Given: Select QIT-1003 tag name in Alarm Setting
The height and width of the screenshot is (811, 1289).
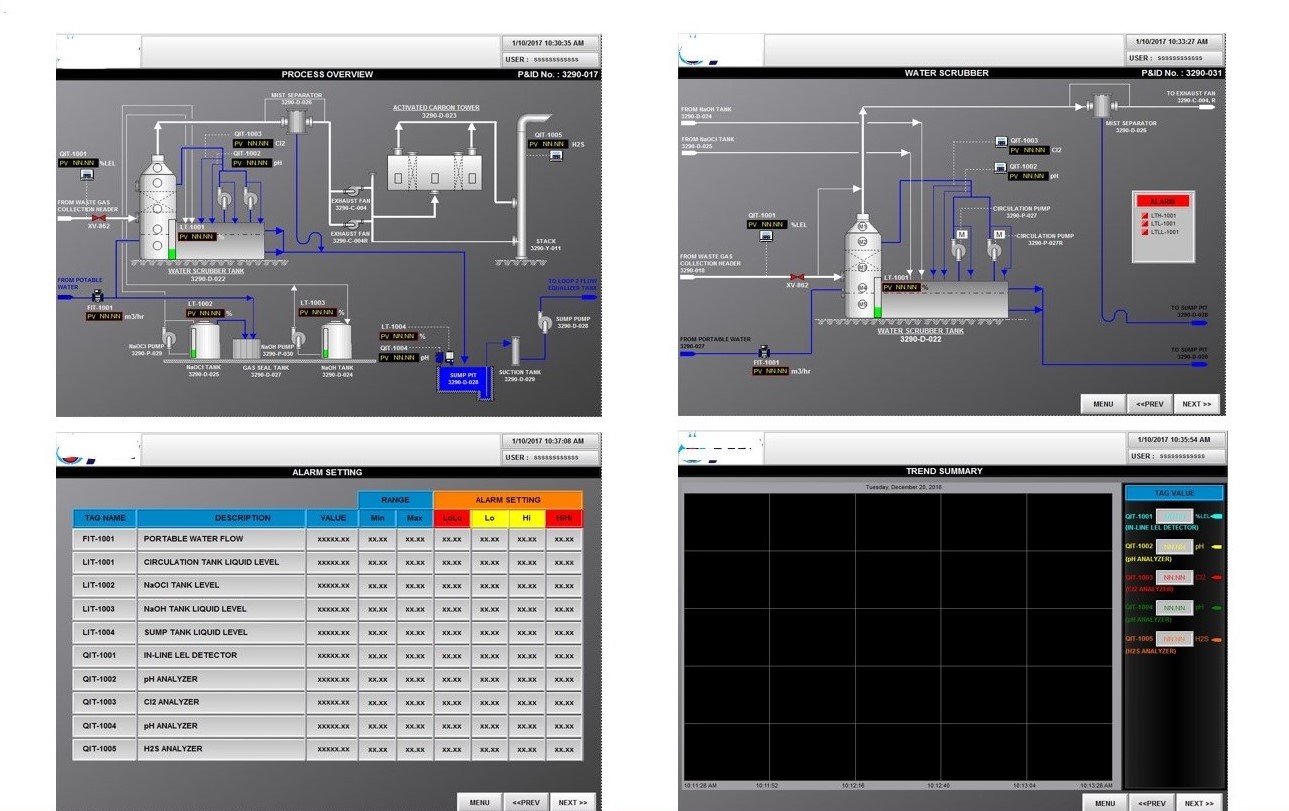Looking at the screenshot, I should click(104, 702).
